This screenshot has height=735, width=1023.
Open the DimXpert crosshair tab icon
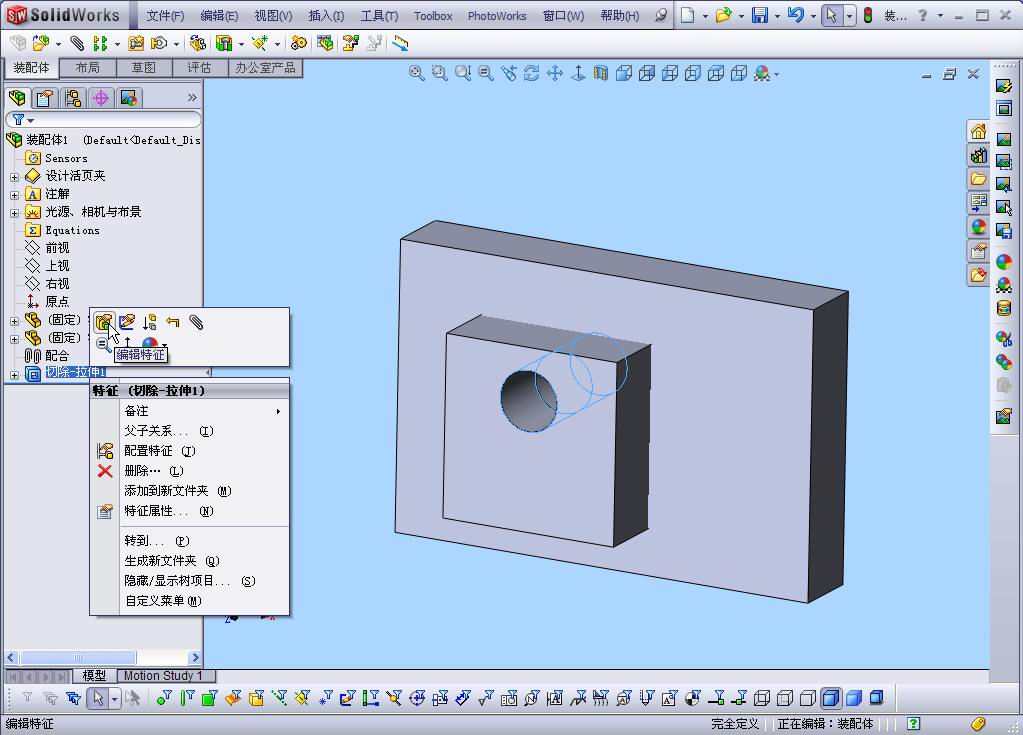[100, 98]
